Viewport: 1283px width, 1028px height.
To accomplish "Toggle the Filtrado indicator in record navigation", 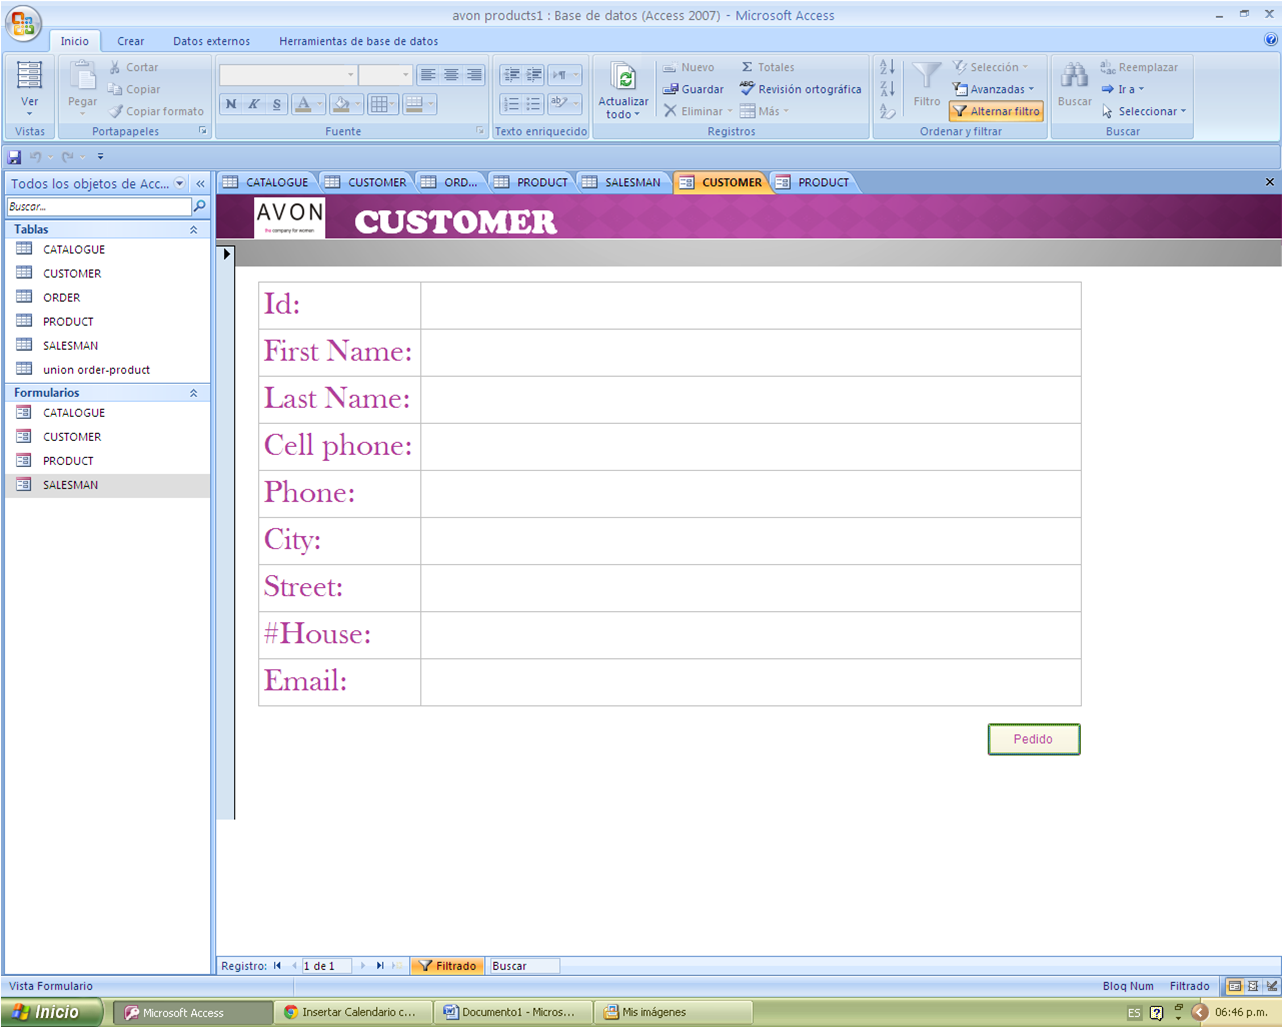I will [446, 965].
